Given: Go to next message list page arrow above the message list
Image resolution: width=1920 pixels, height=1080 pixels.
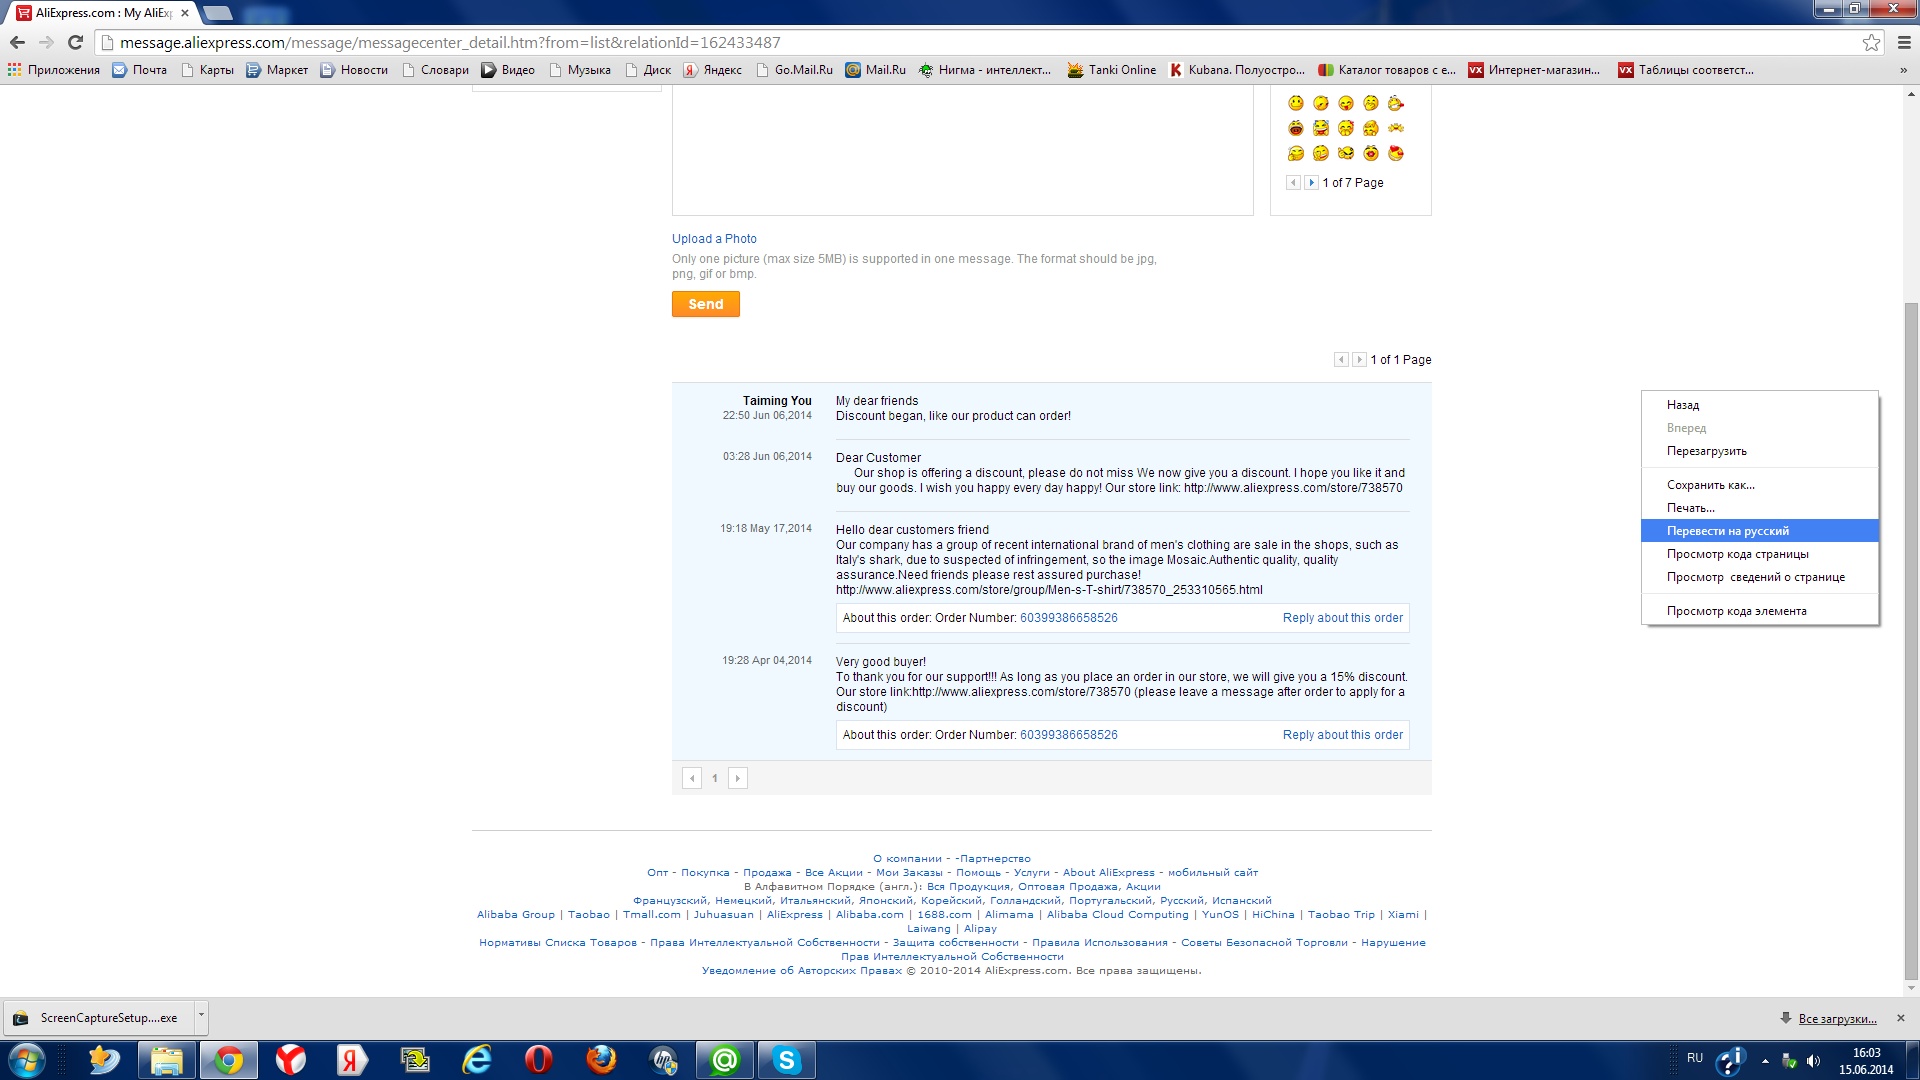Looking at the screenshot, I should click(1359, 360).
